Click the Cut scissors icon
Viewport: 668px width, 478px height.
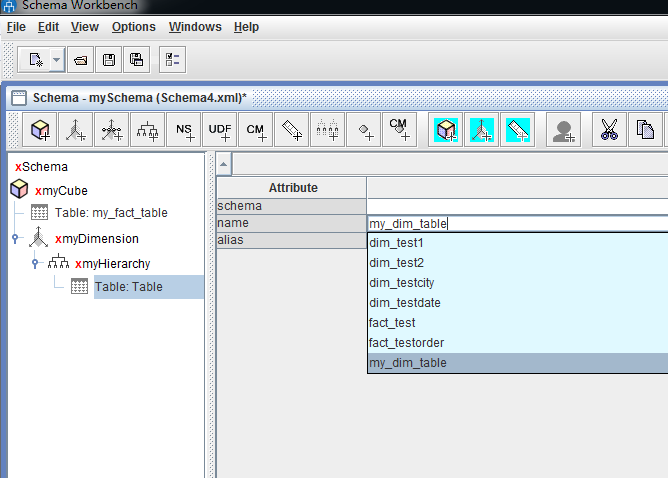click(x=608, y=130)
